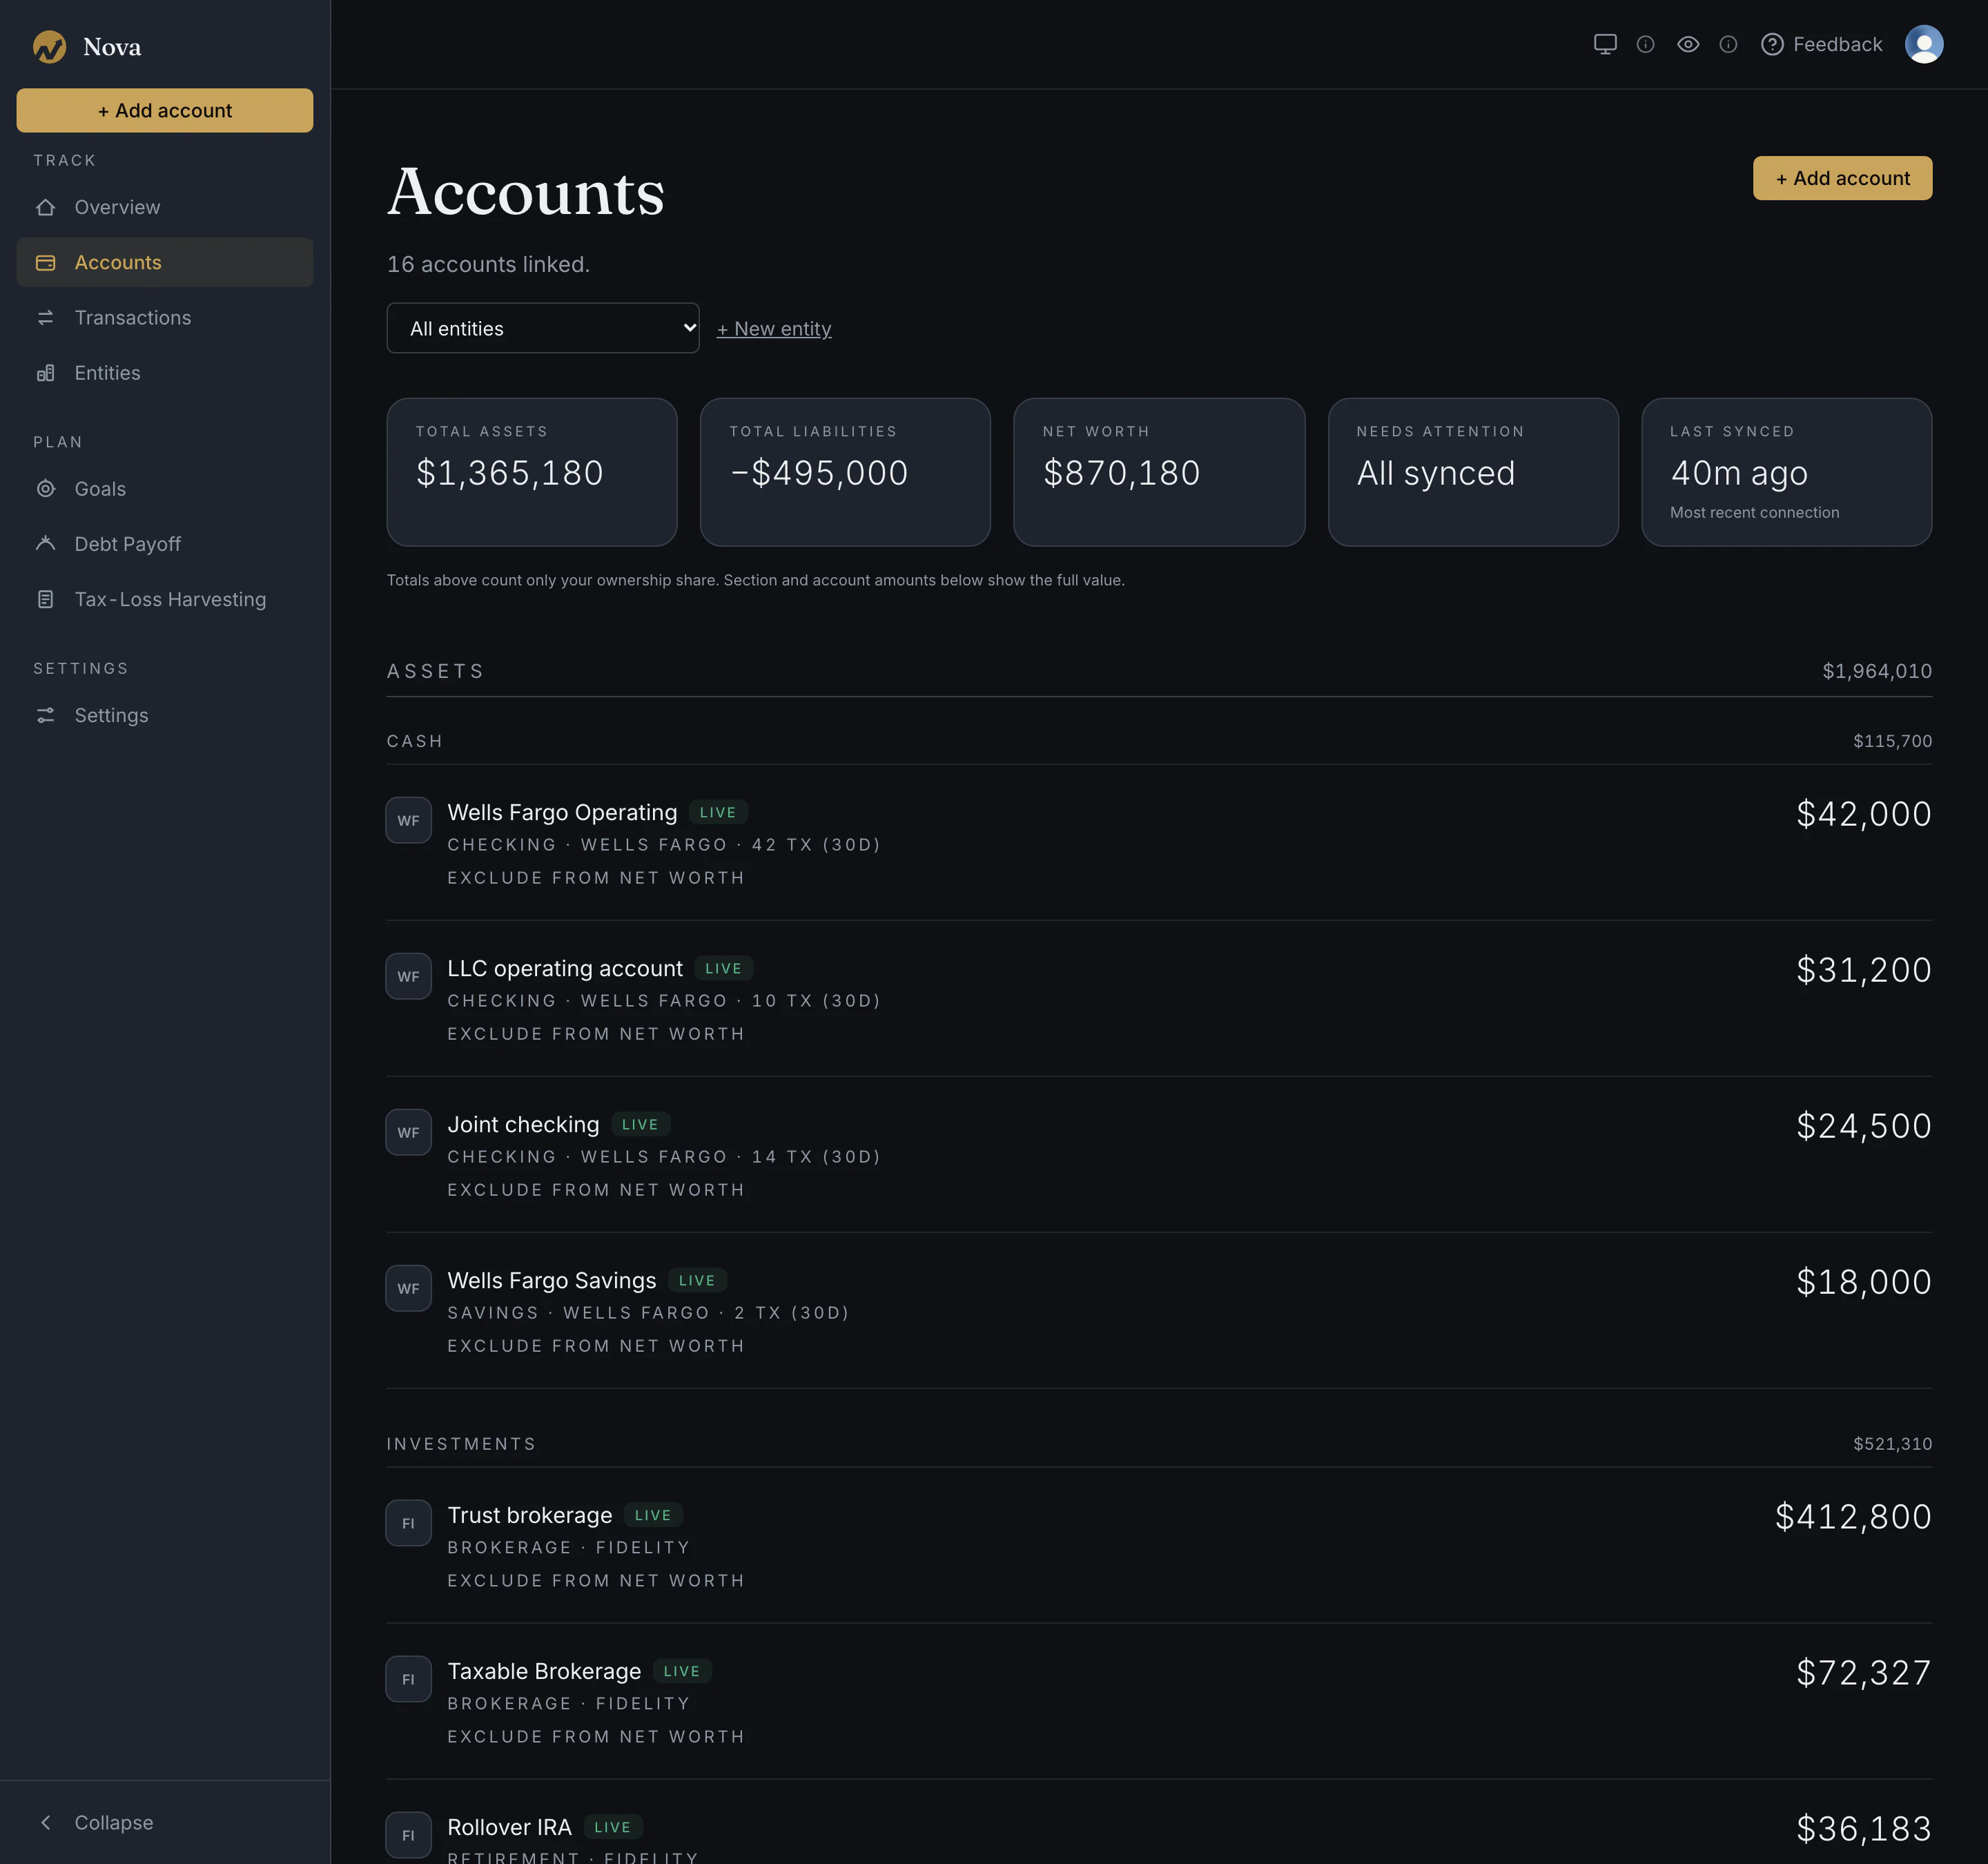
Task: Open Transactions page
Action: click(x=165, y=317)
